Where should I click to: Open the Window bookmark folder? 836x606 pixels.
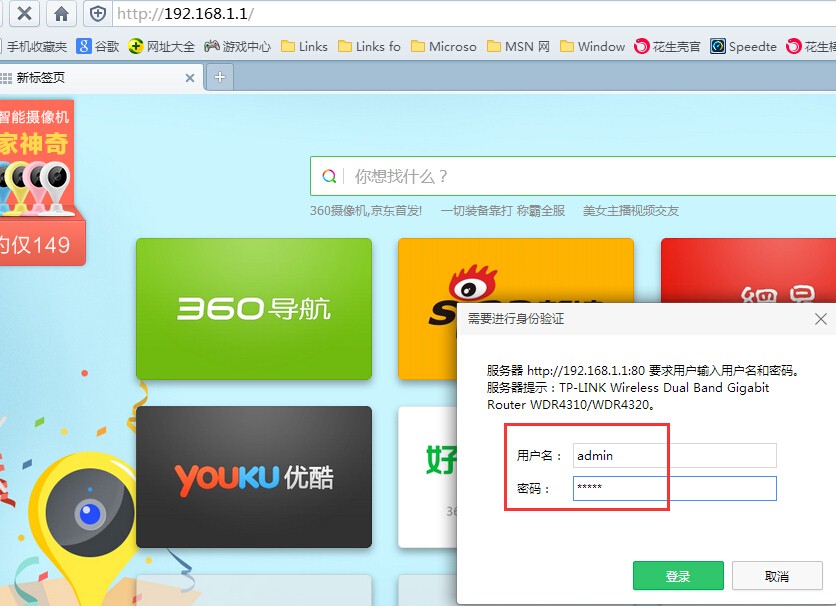coord(592,47)
